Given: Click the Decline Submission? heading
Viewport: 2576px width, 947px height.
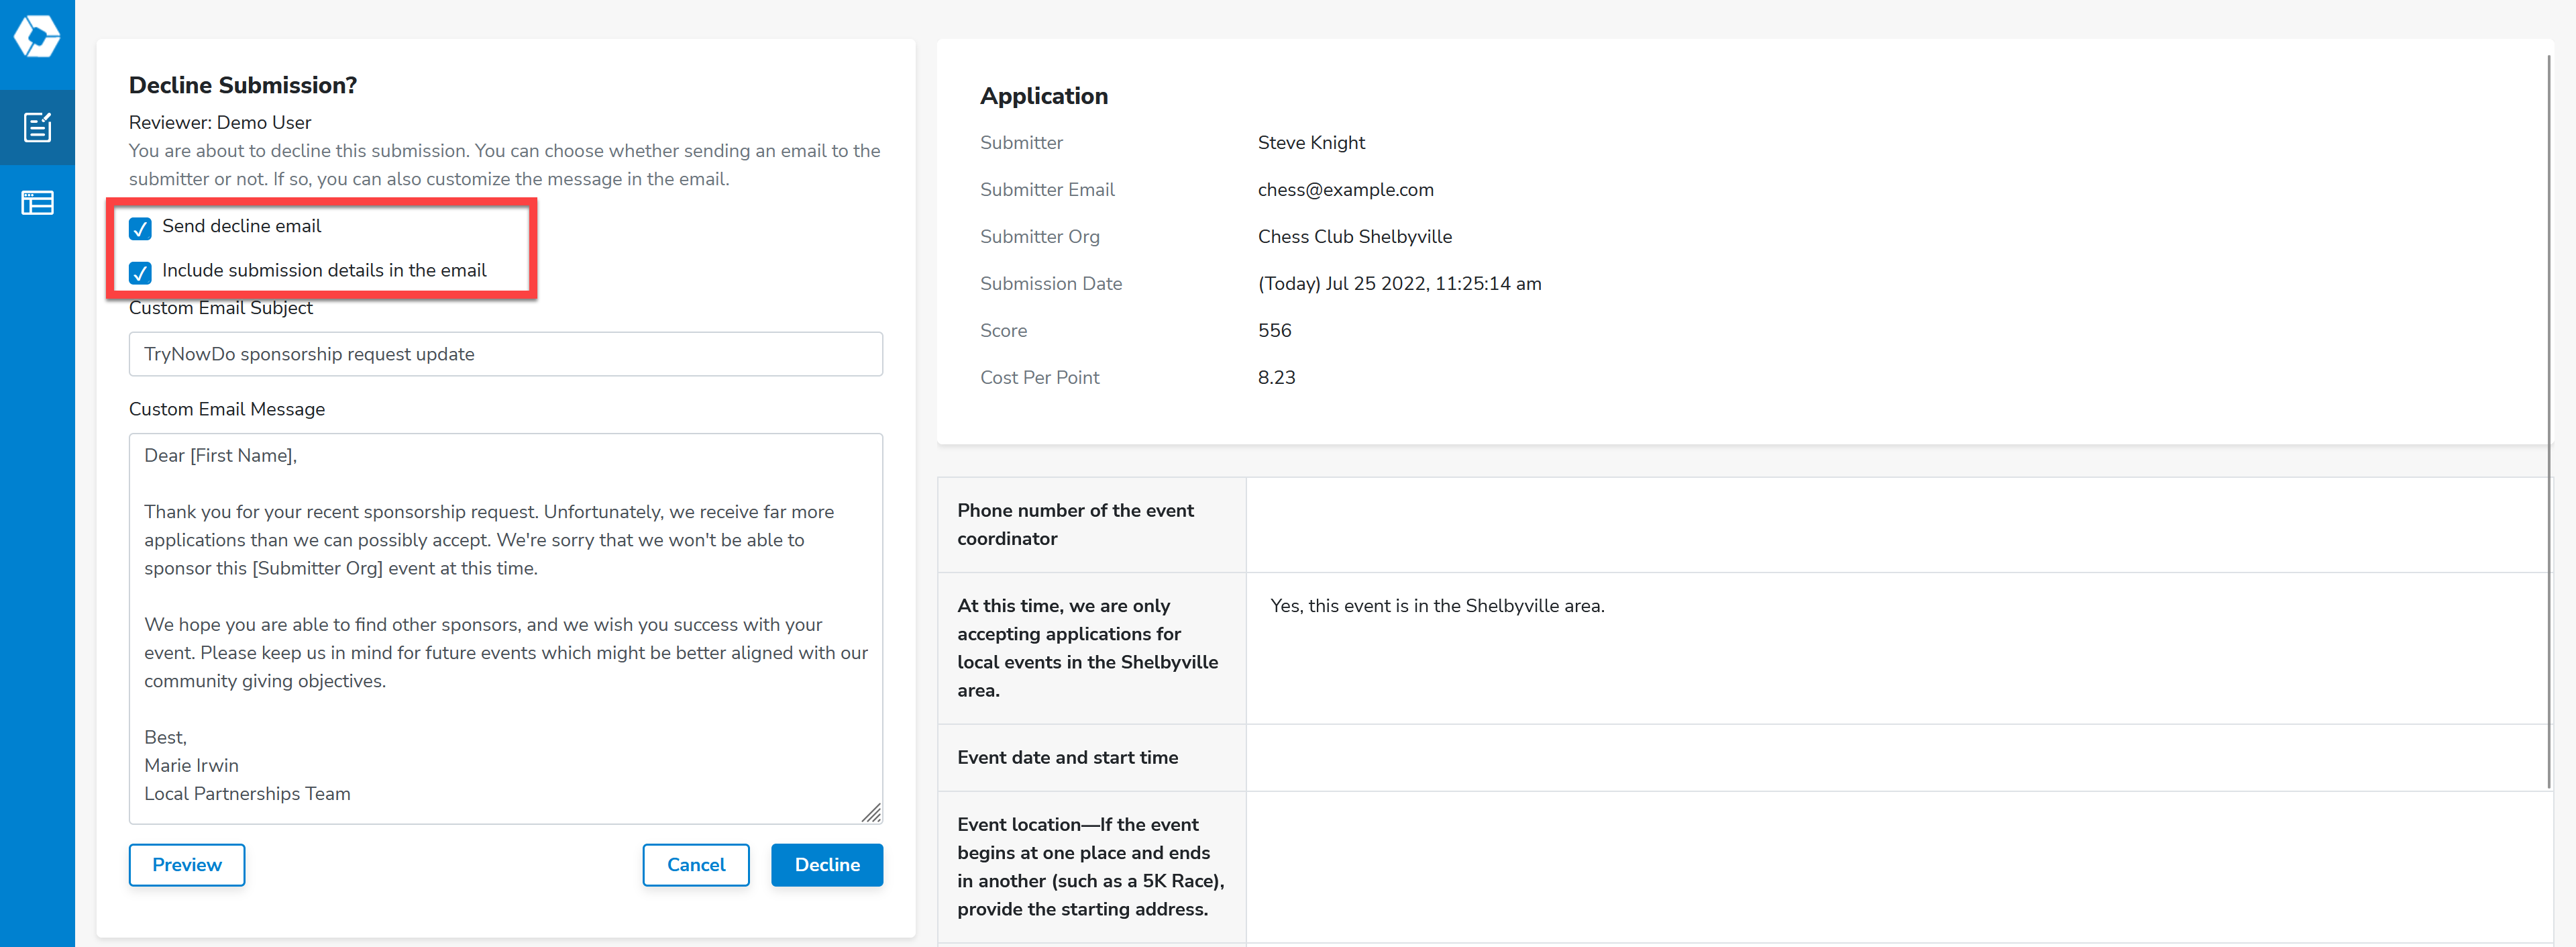Looking at the screenshot, I should point(243,85).
